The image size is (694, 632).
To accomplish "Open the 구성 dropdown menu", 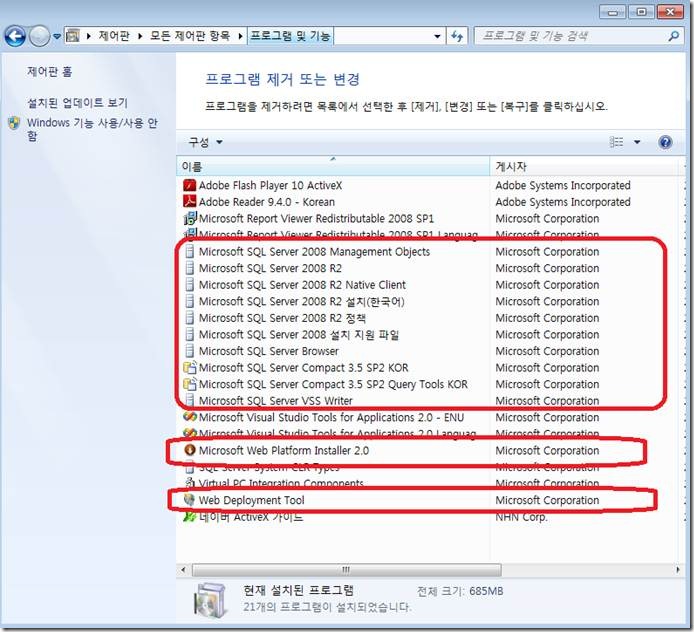I will tap(206, 142).
